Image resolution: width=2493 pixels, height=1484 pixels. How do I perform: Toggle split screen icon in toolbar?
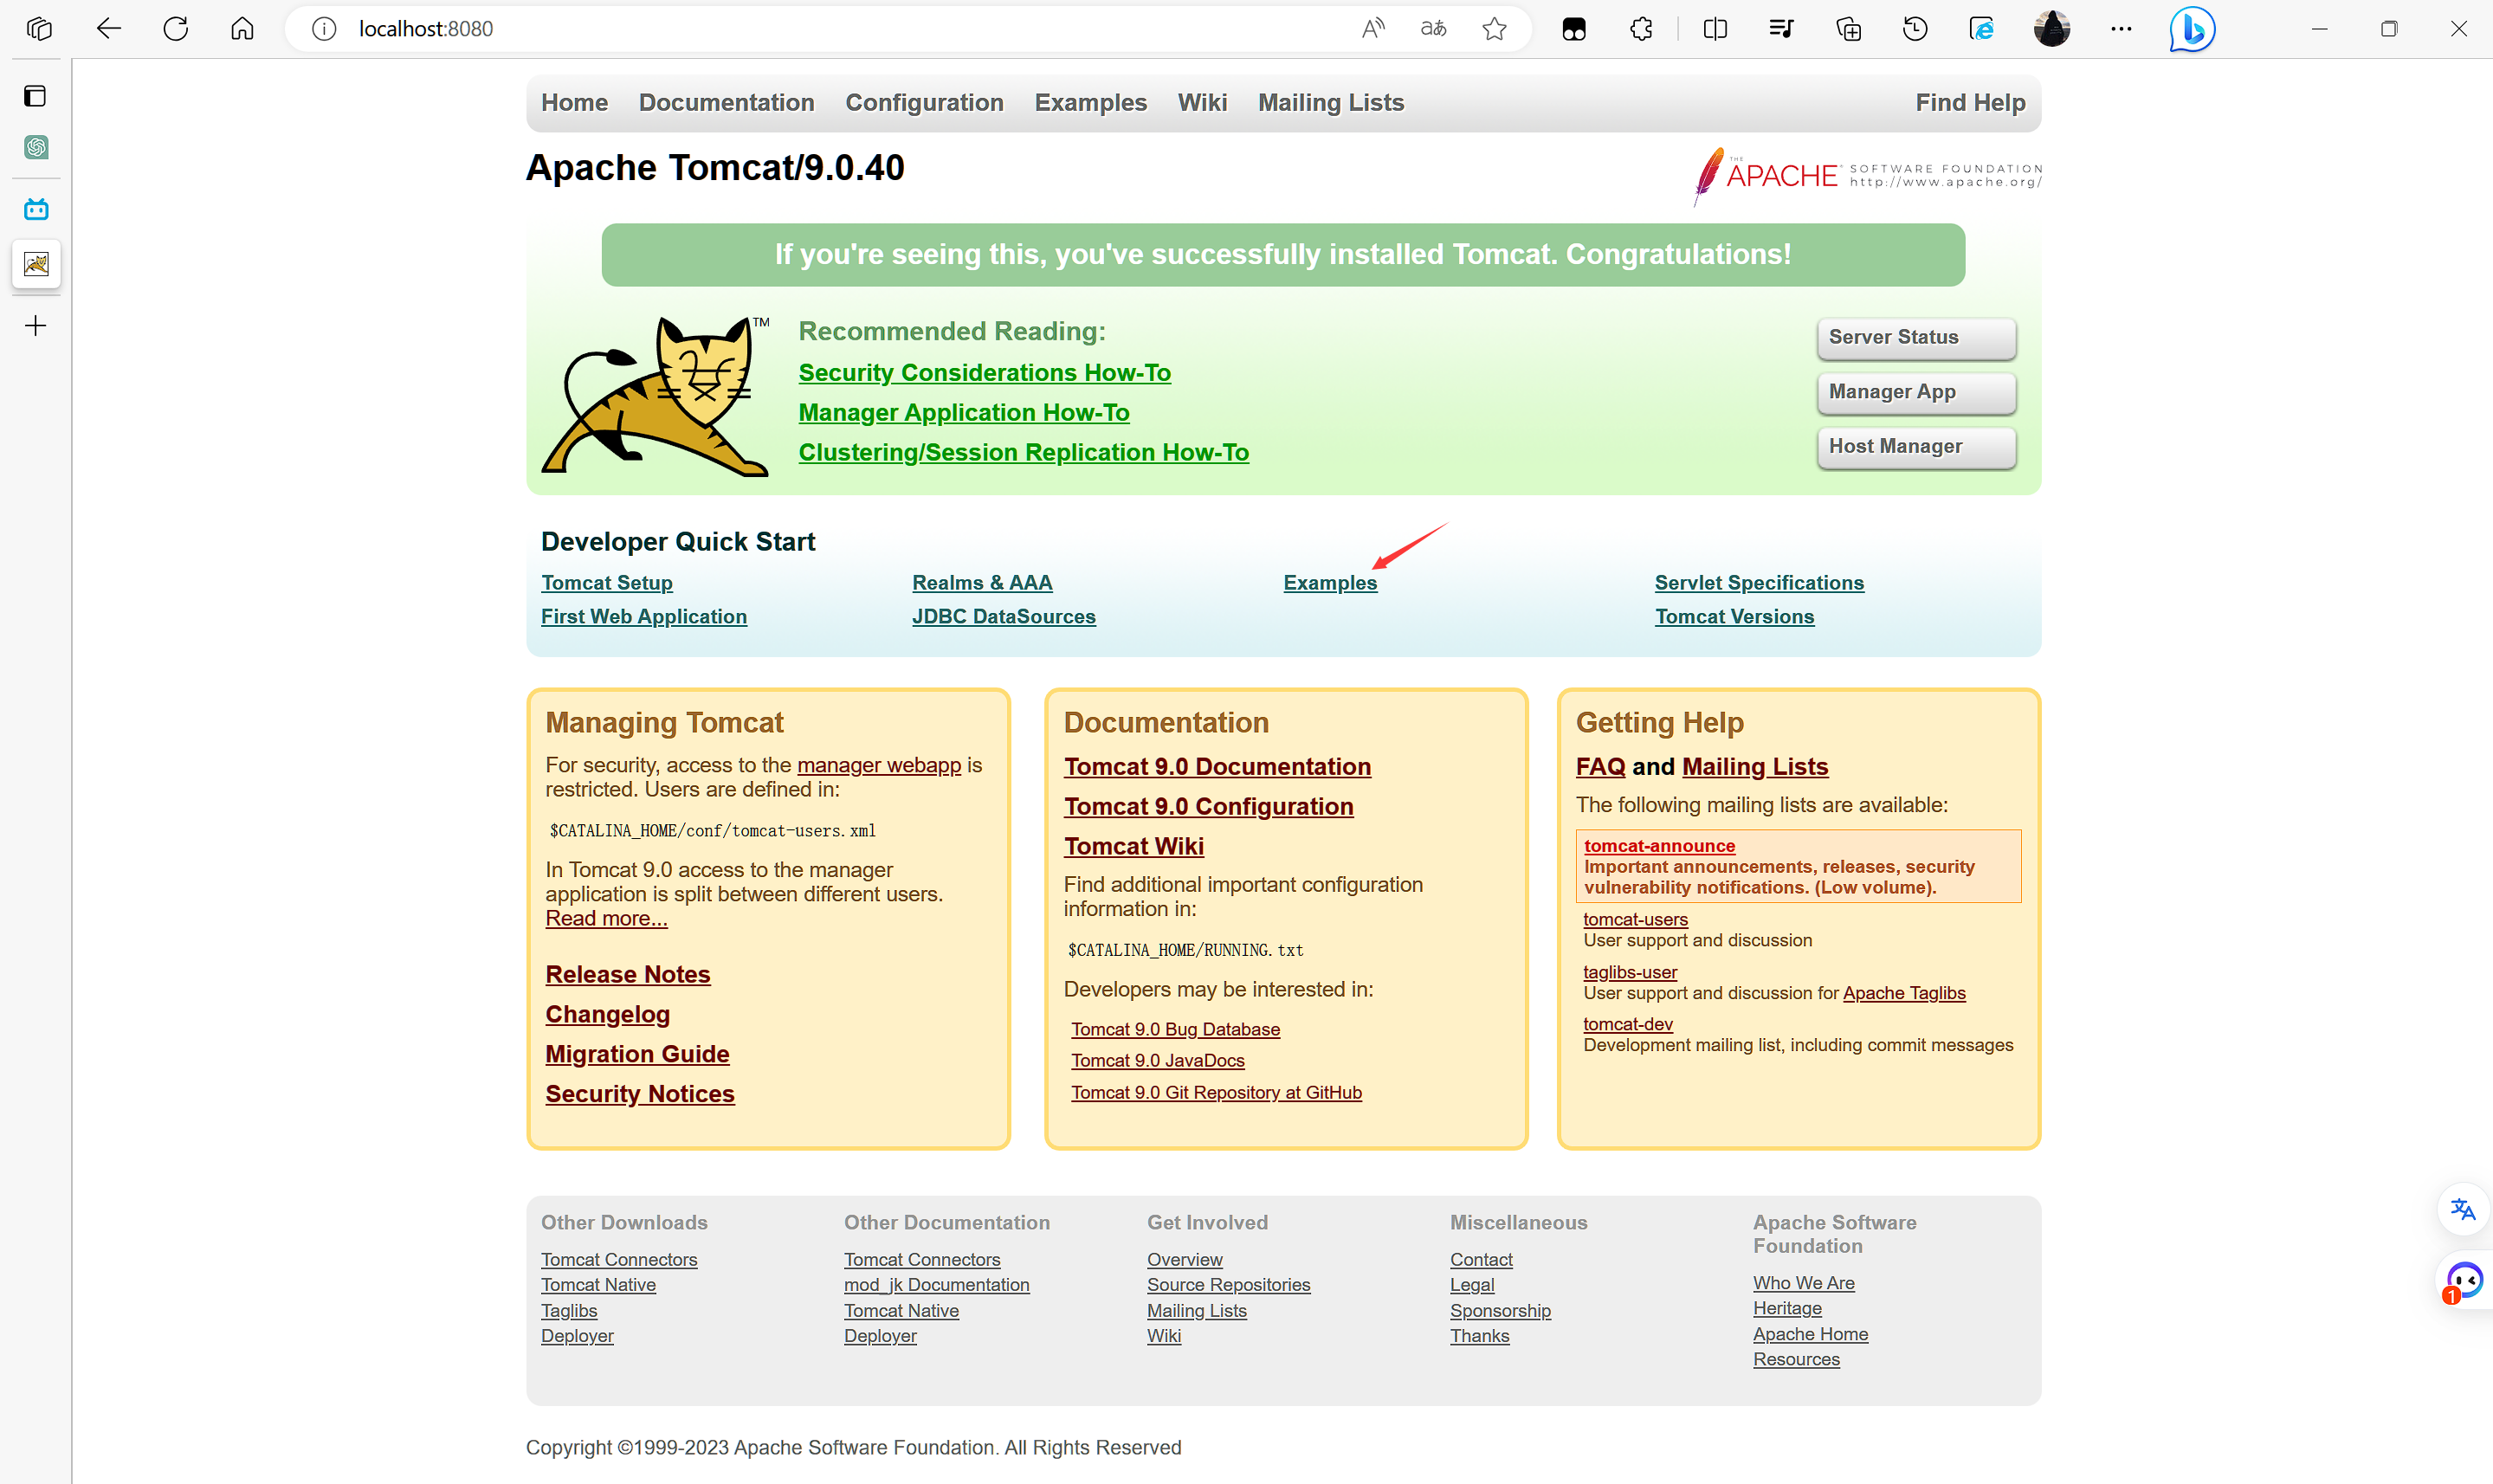(x=1715, y=29)
